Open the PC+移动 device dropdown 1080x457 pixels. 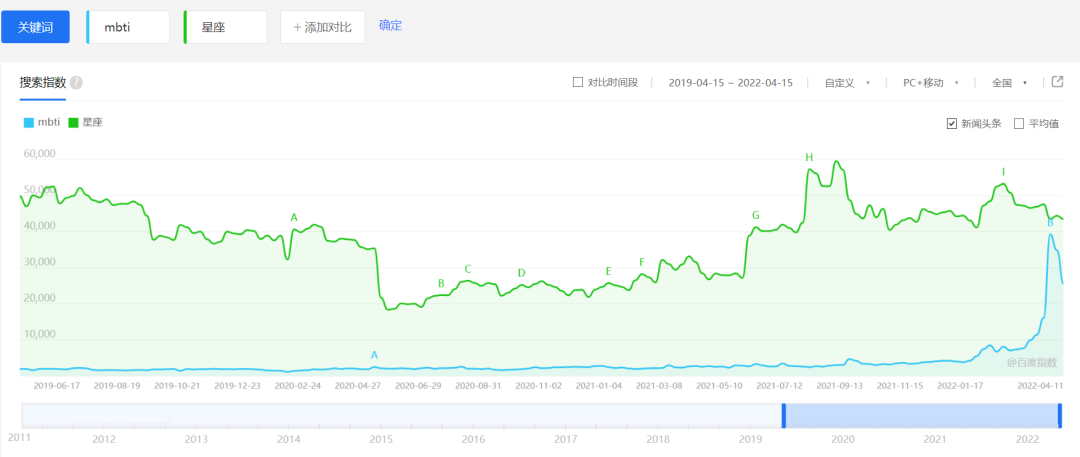click(x=930, y=83)
